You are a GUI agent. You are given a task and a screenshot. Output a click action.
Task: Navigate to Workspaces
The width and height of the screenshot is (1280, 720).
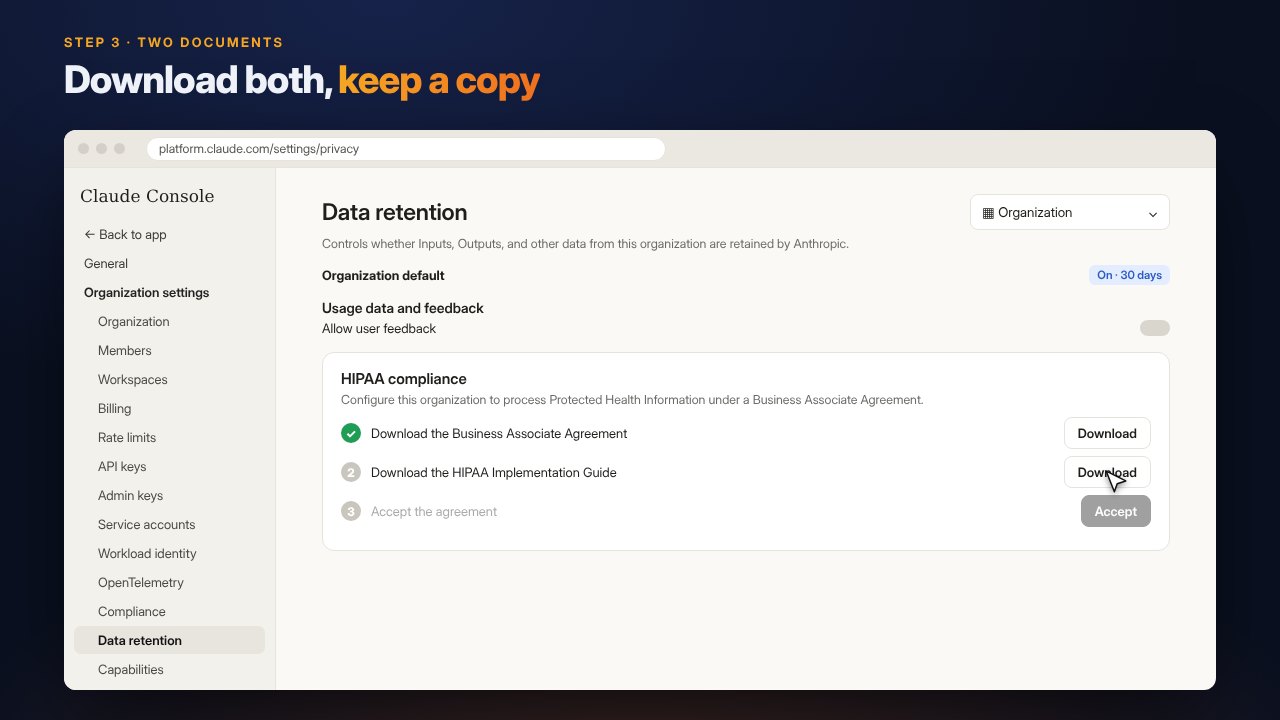(133, 379)
